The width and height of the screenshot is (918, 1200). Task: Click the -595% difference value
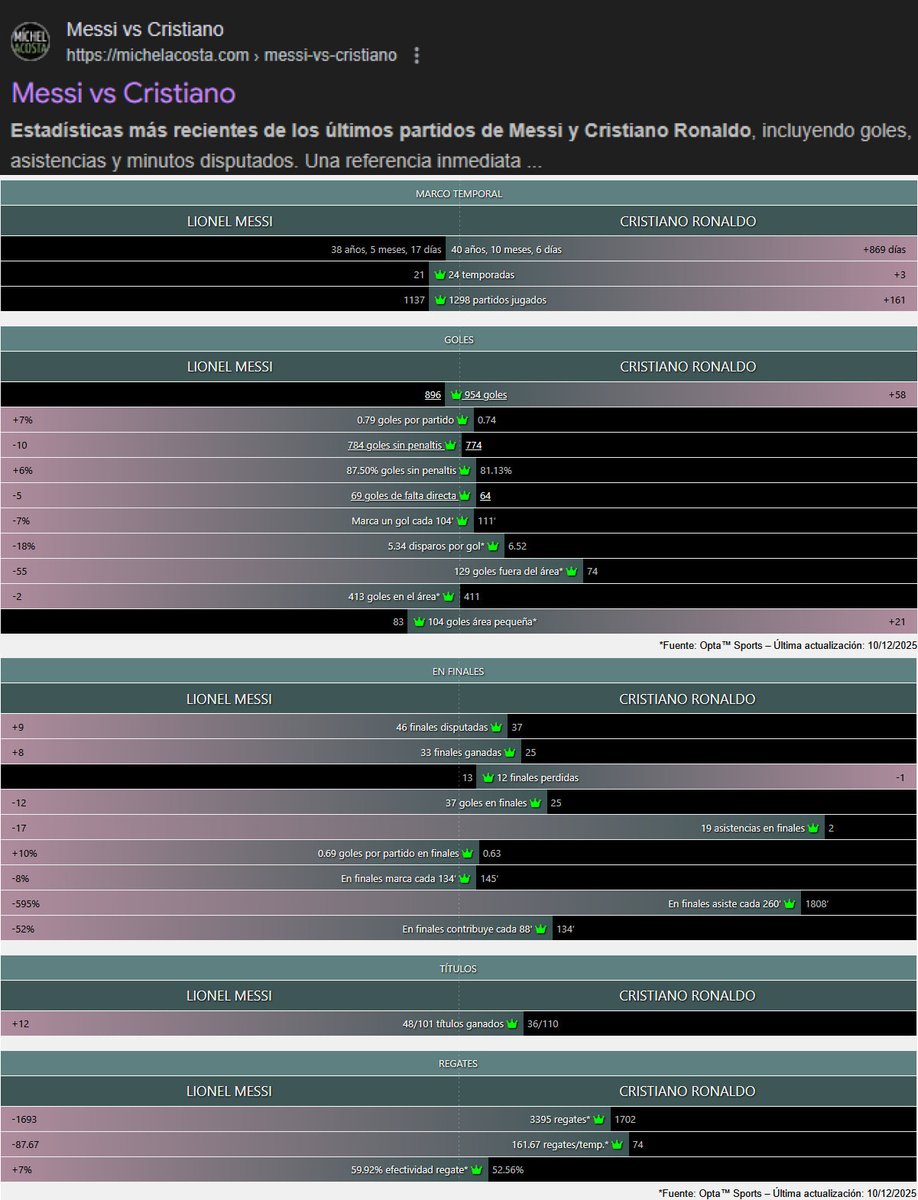[x=26, y=903]
